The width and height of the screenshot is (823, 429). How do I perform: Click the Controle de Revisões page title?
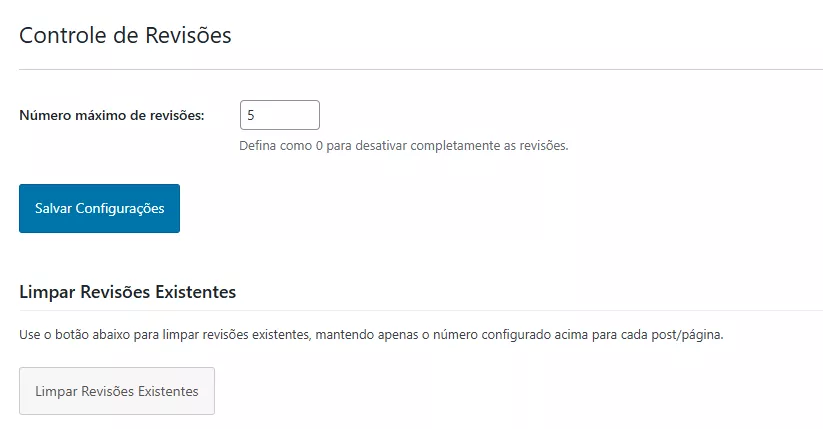pyautogui.click(x=125, y=35)
